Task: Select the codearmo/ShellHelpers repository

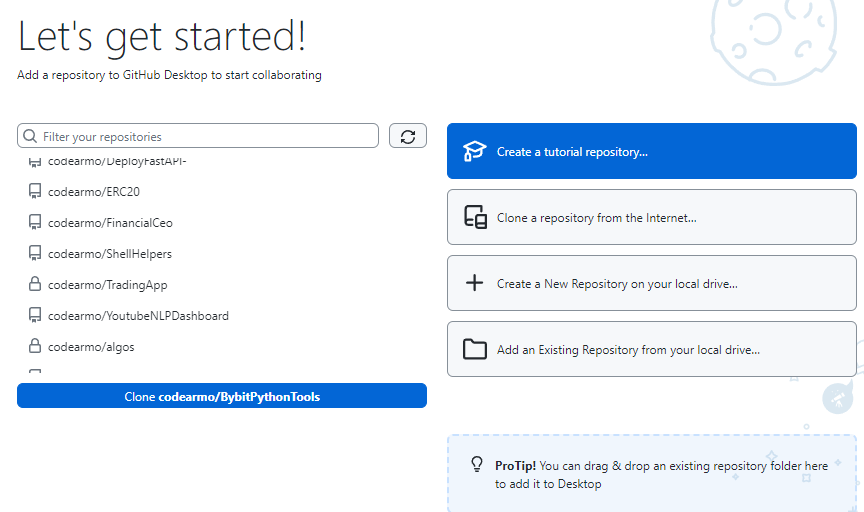Action: [x=222, y=254]
